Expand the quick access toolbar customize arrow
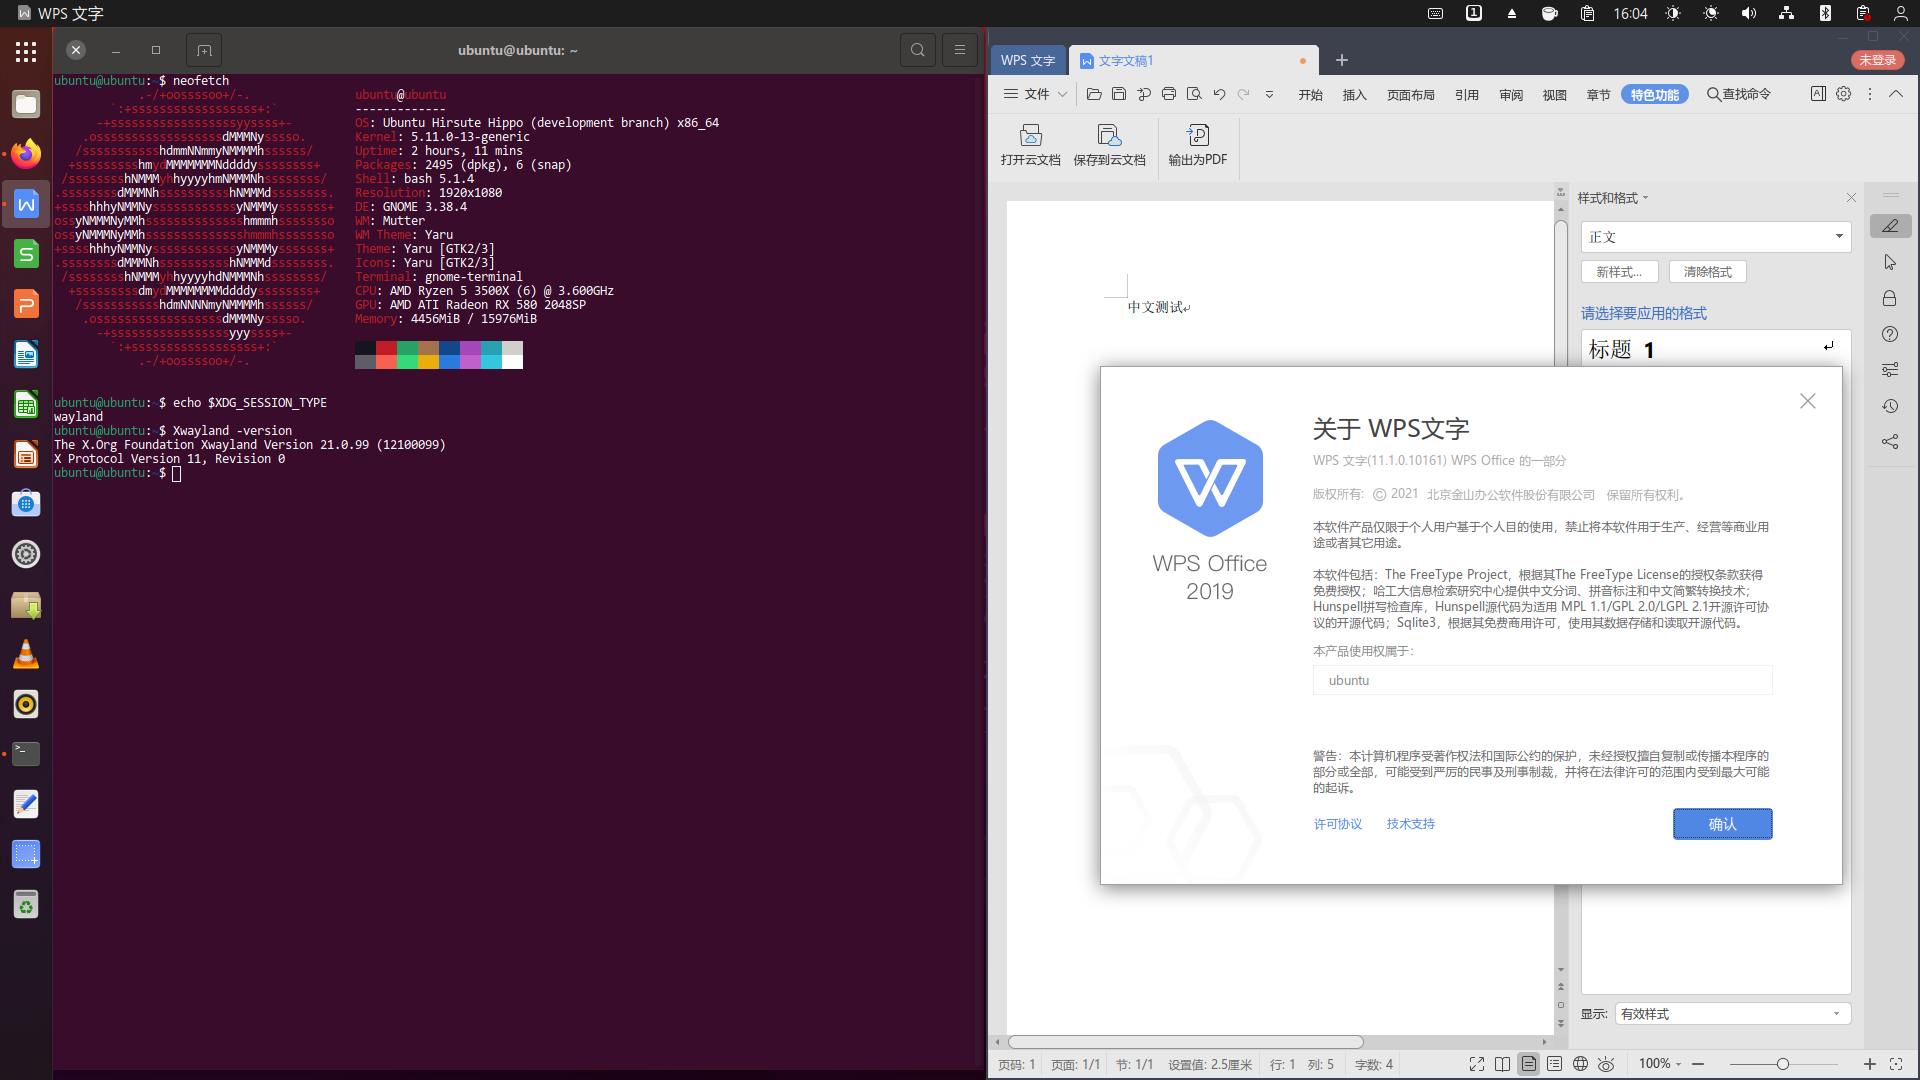The image size is (1920, 1080). coord(1270,94)
